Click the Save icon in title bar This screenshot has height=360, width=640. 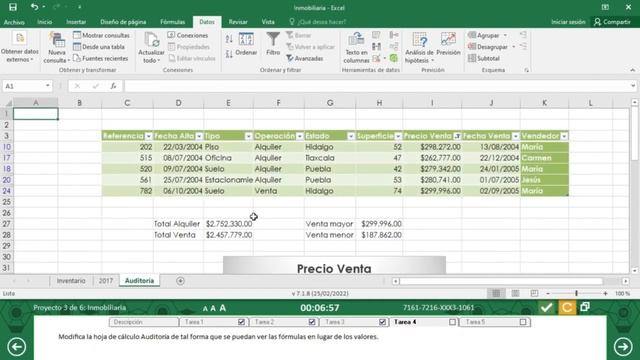(x=13, y=7)
